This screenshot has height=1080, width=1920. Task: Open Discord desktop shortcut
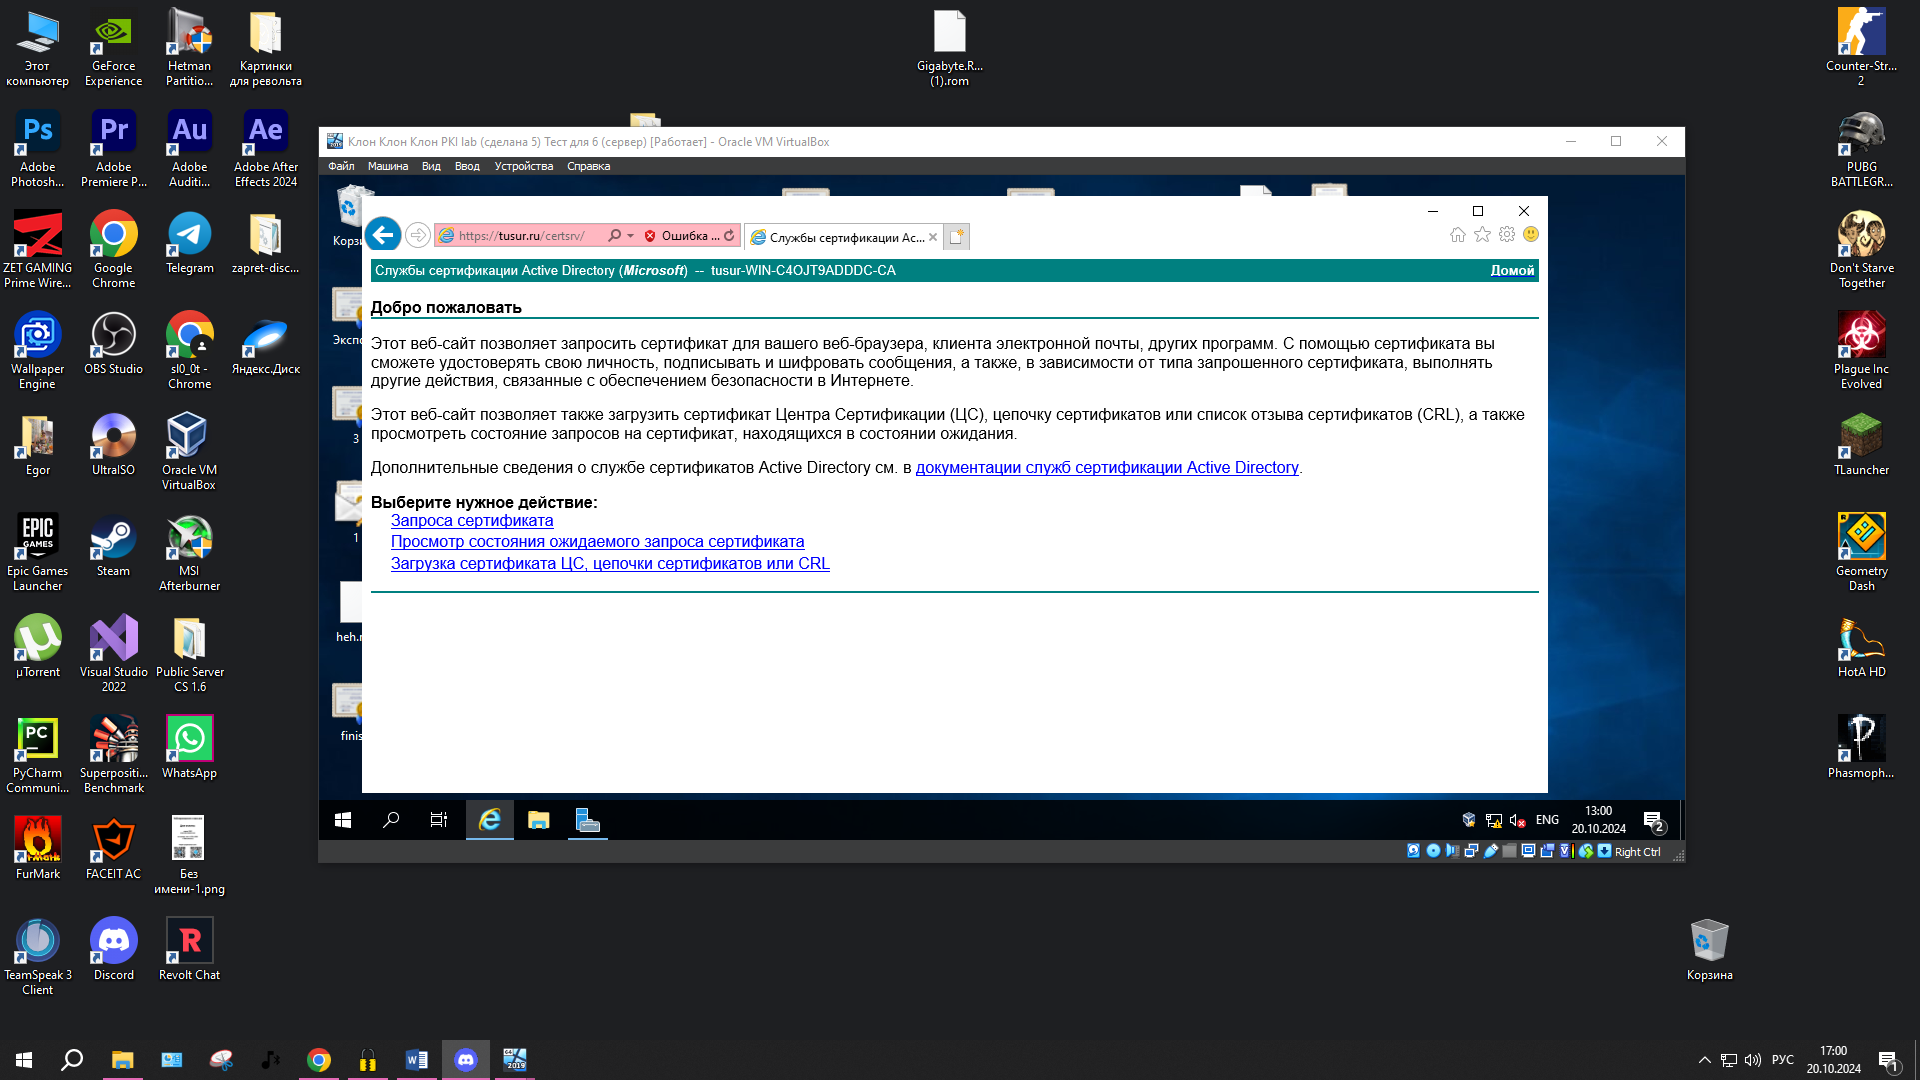[x=113, y=949]
